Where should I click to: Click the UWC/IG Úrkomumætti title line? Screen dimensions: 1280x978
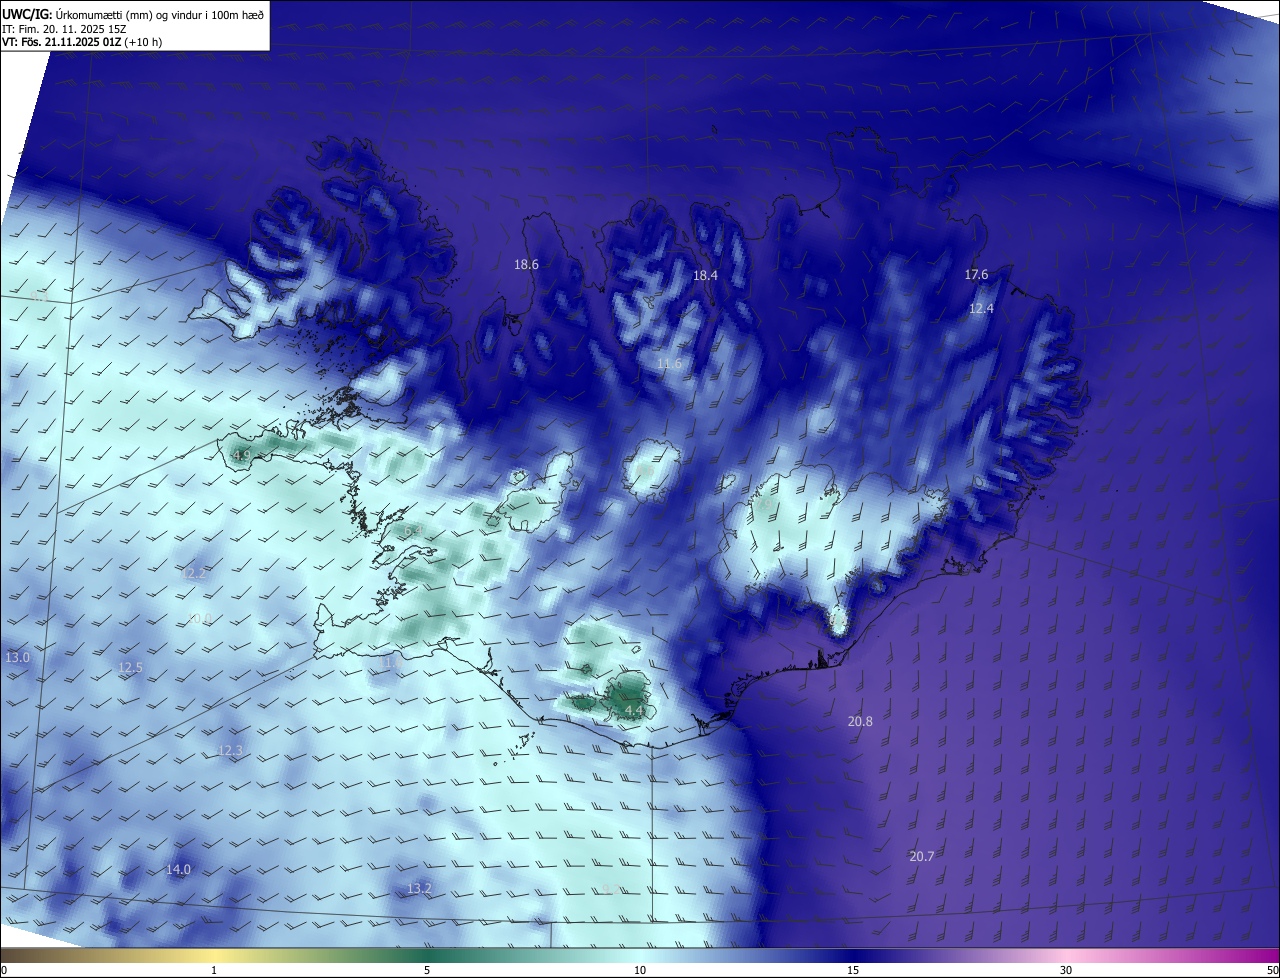click(133, 14)
